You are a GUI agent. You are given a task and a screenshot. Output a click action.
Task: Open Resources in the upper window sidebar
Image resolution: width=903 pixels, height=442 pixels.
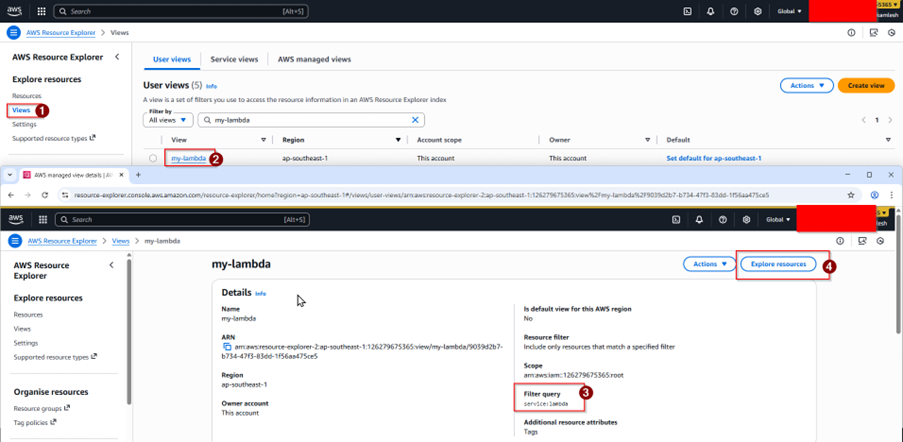coord(26,96)
